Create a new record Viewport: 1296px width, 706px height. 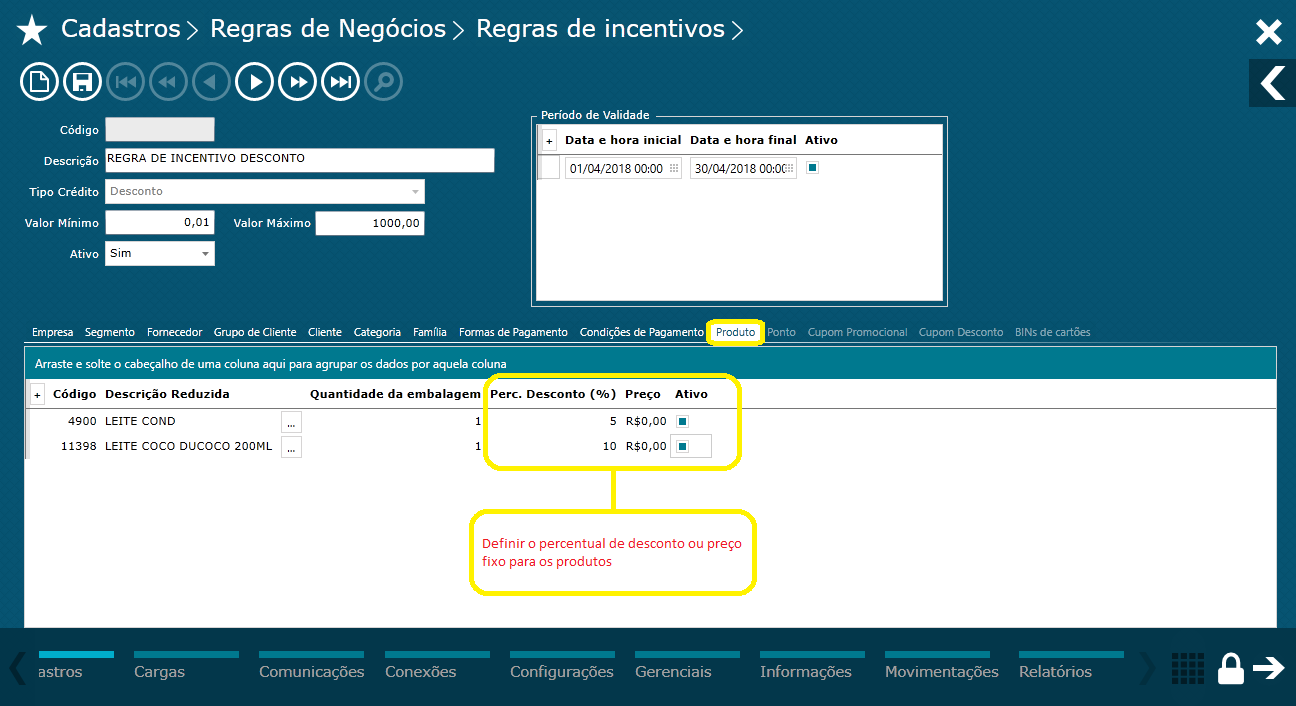pos(39,81)
